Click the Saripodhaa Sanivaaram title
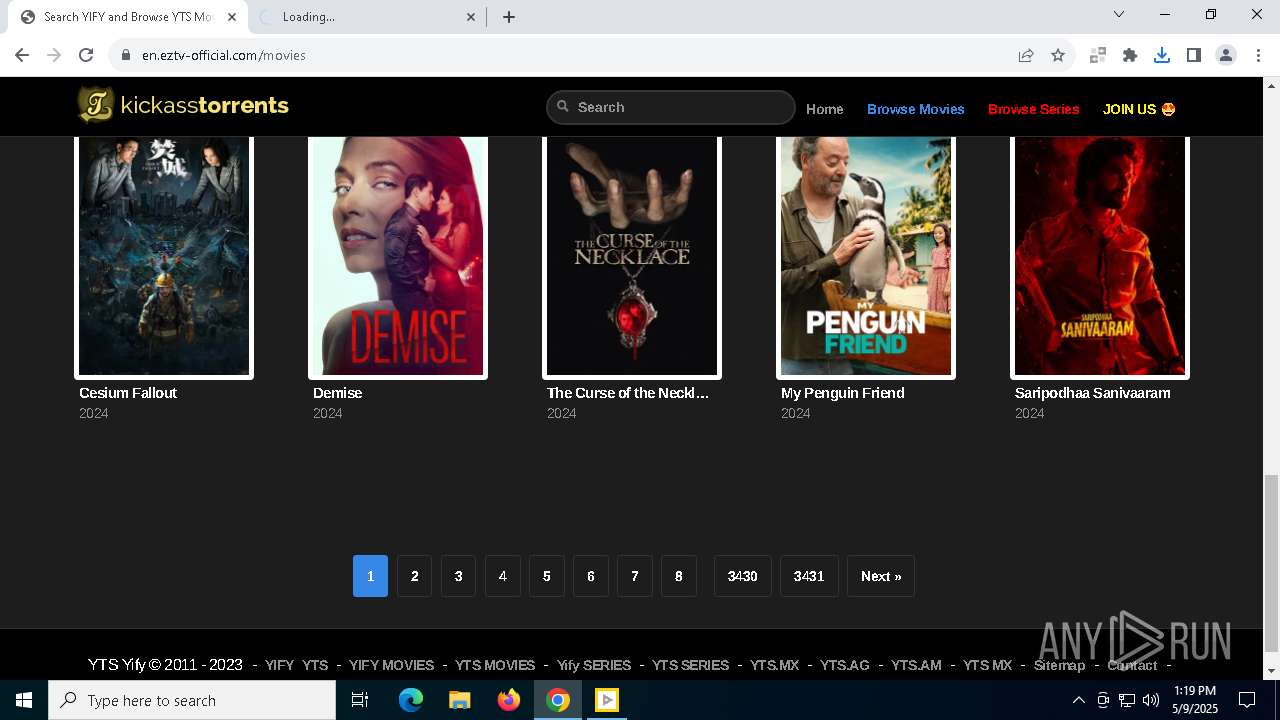 tap(1093, 393)
